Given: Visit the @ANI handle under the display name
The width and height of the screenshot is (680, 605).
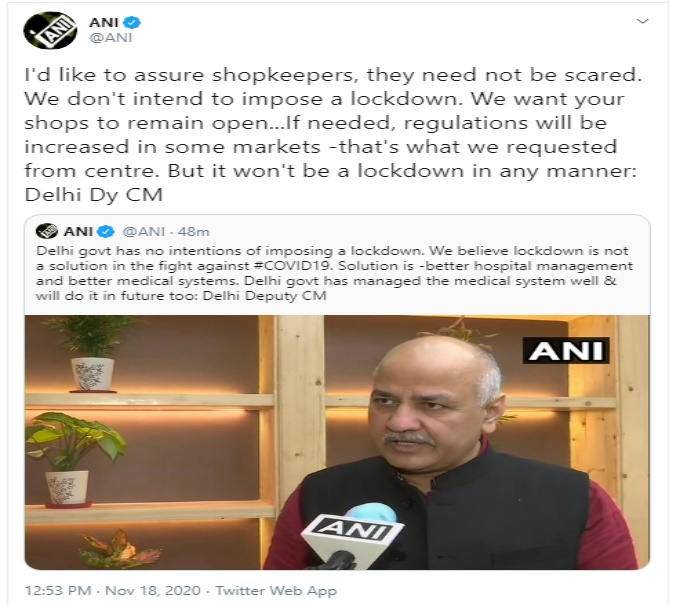Looking at the screenshot, I should click(x=111, y=38).
